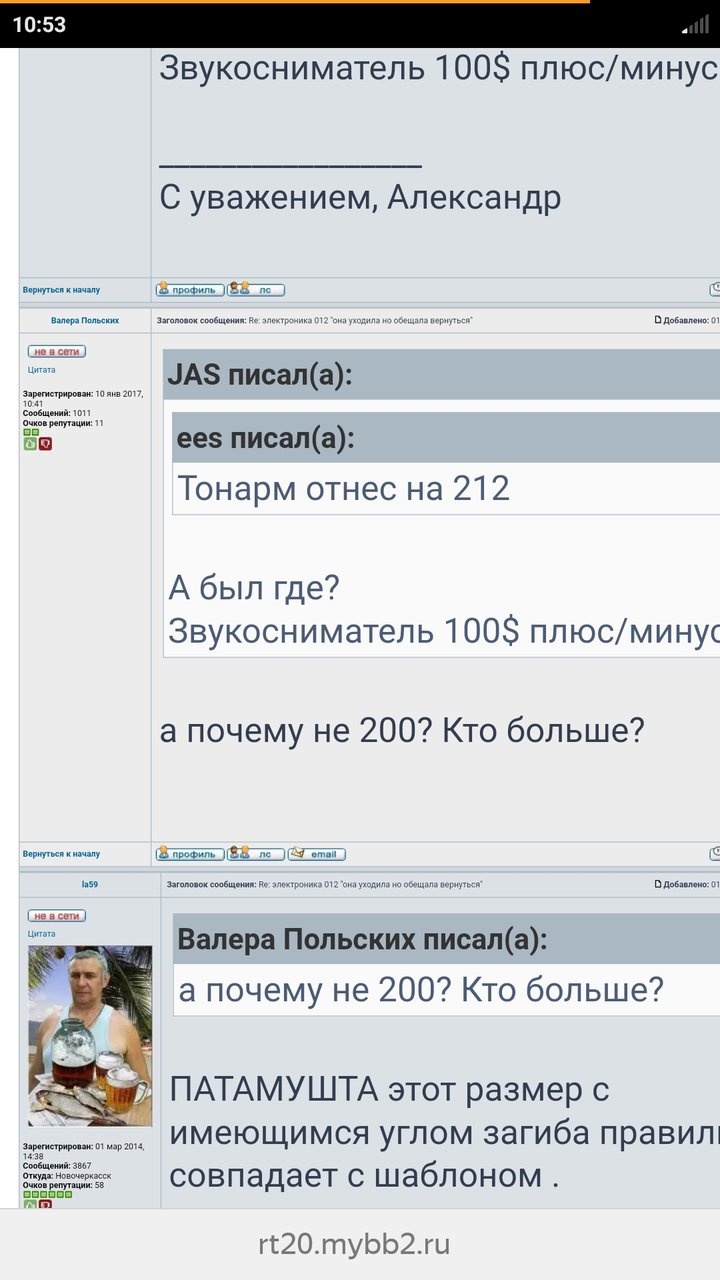This screenshot has width=720, height=1280.
Task: Click 'Сообщений: 1011' in Валера's info
Action: tap(57, 413)
